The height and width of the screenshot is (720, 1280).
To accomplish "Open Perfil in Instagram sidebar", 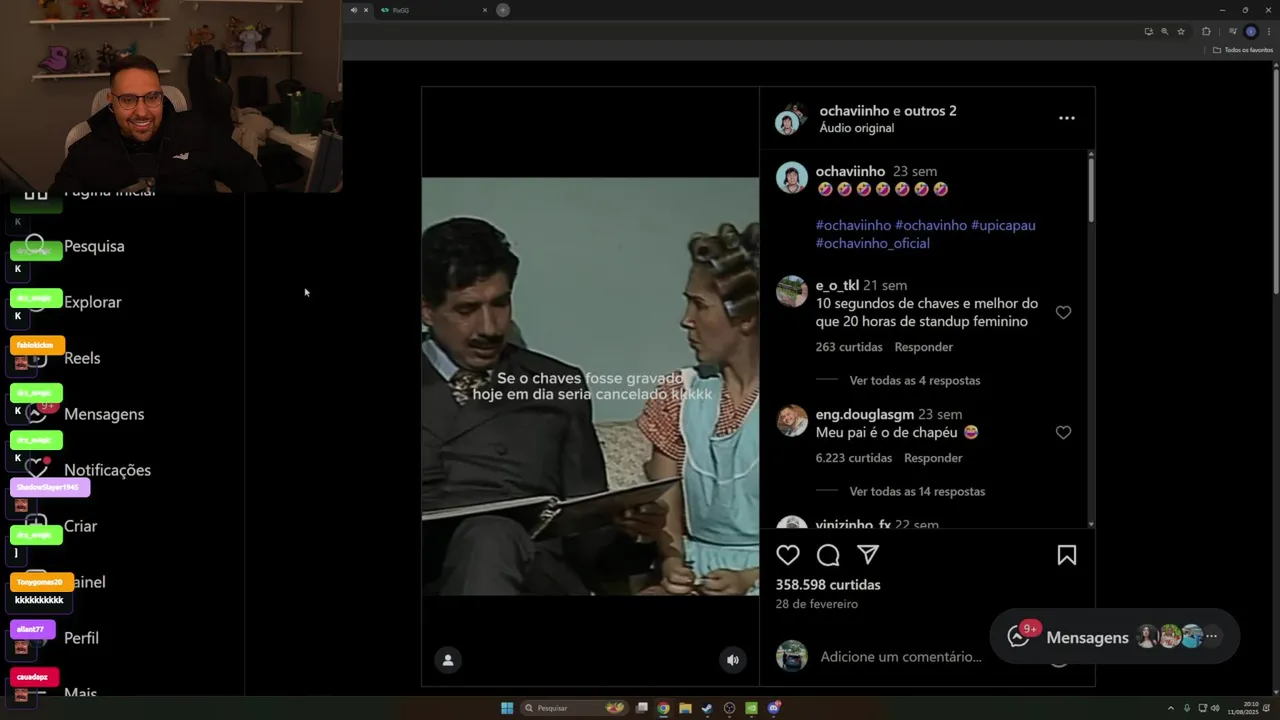I will tap(81, 638).
